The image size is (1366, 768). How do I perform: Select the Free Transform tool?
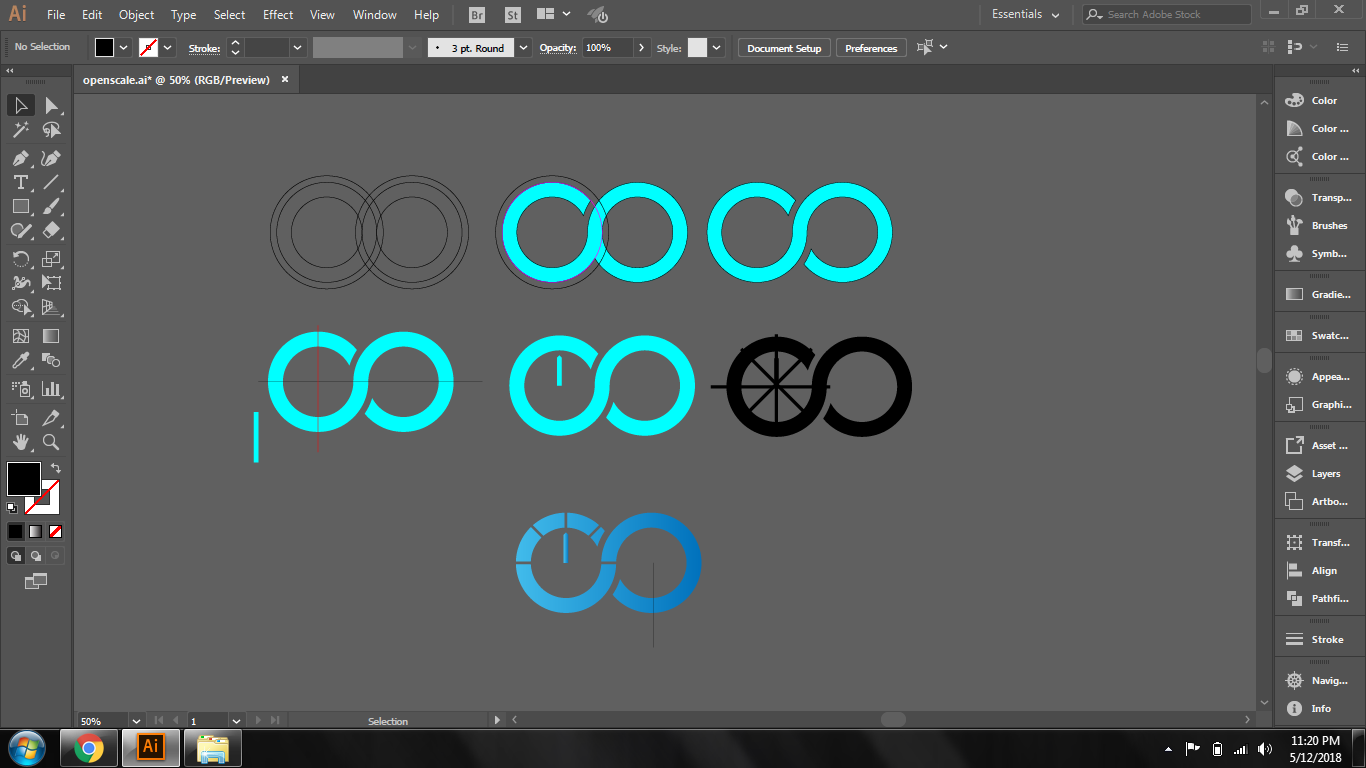click(52, 283)
